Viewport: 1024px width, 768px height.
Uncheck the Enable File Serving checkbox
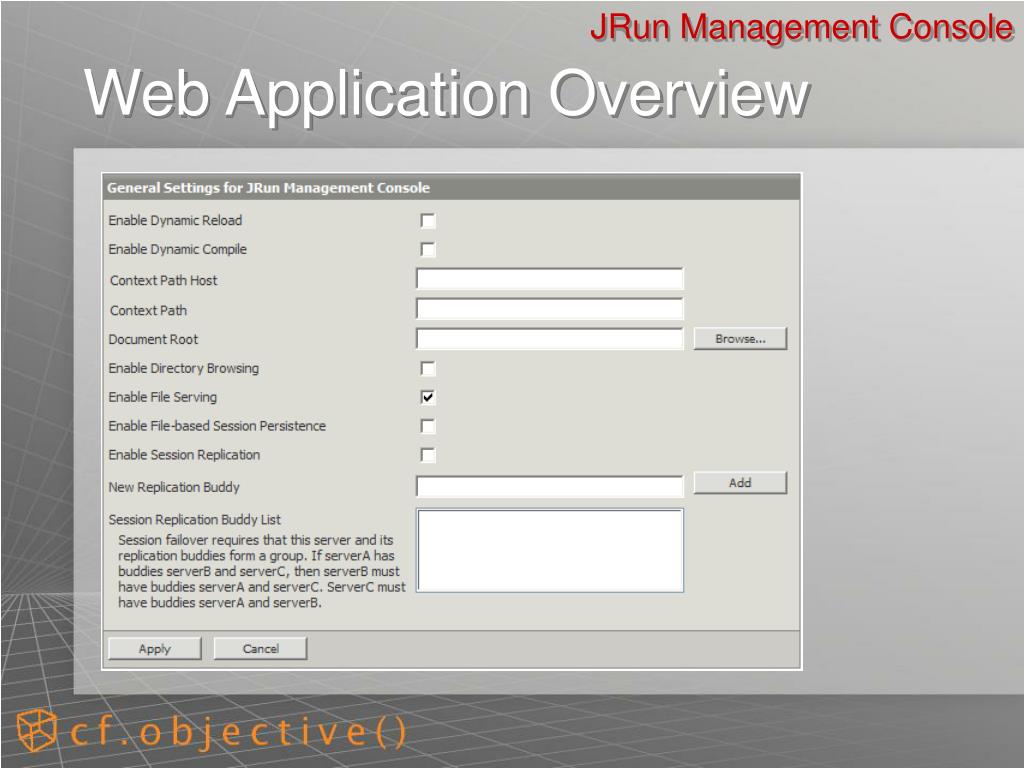click(428, 397)
